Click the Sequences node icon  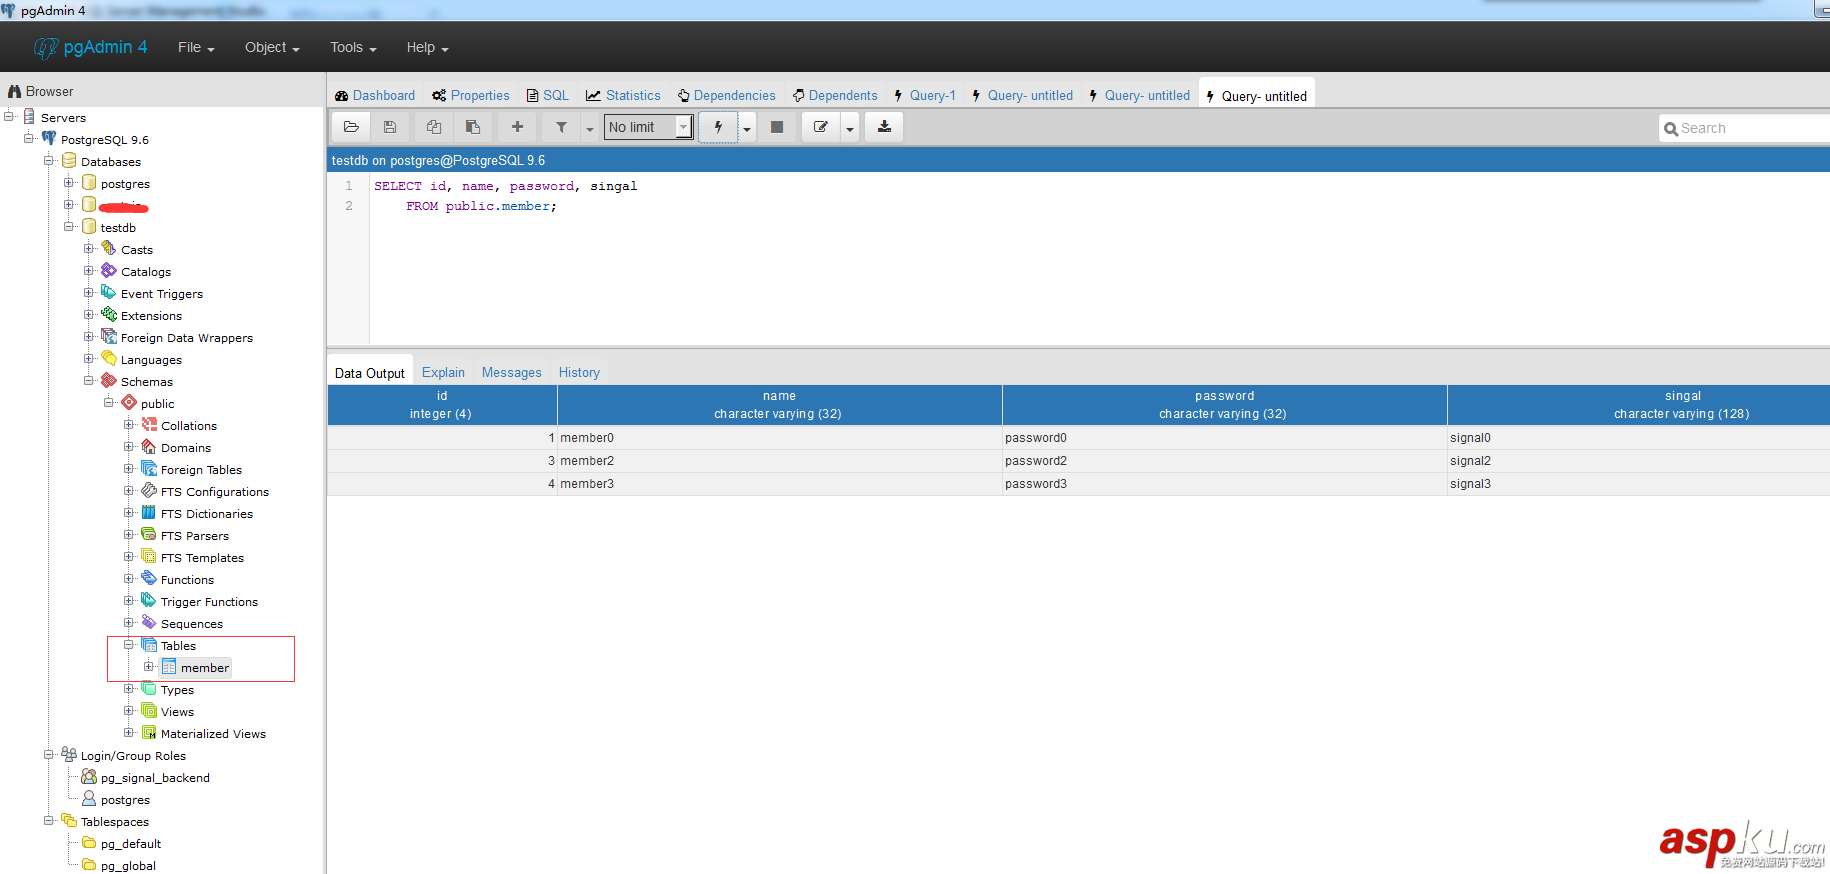[x=149, y=623]
